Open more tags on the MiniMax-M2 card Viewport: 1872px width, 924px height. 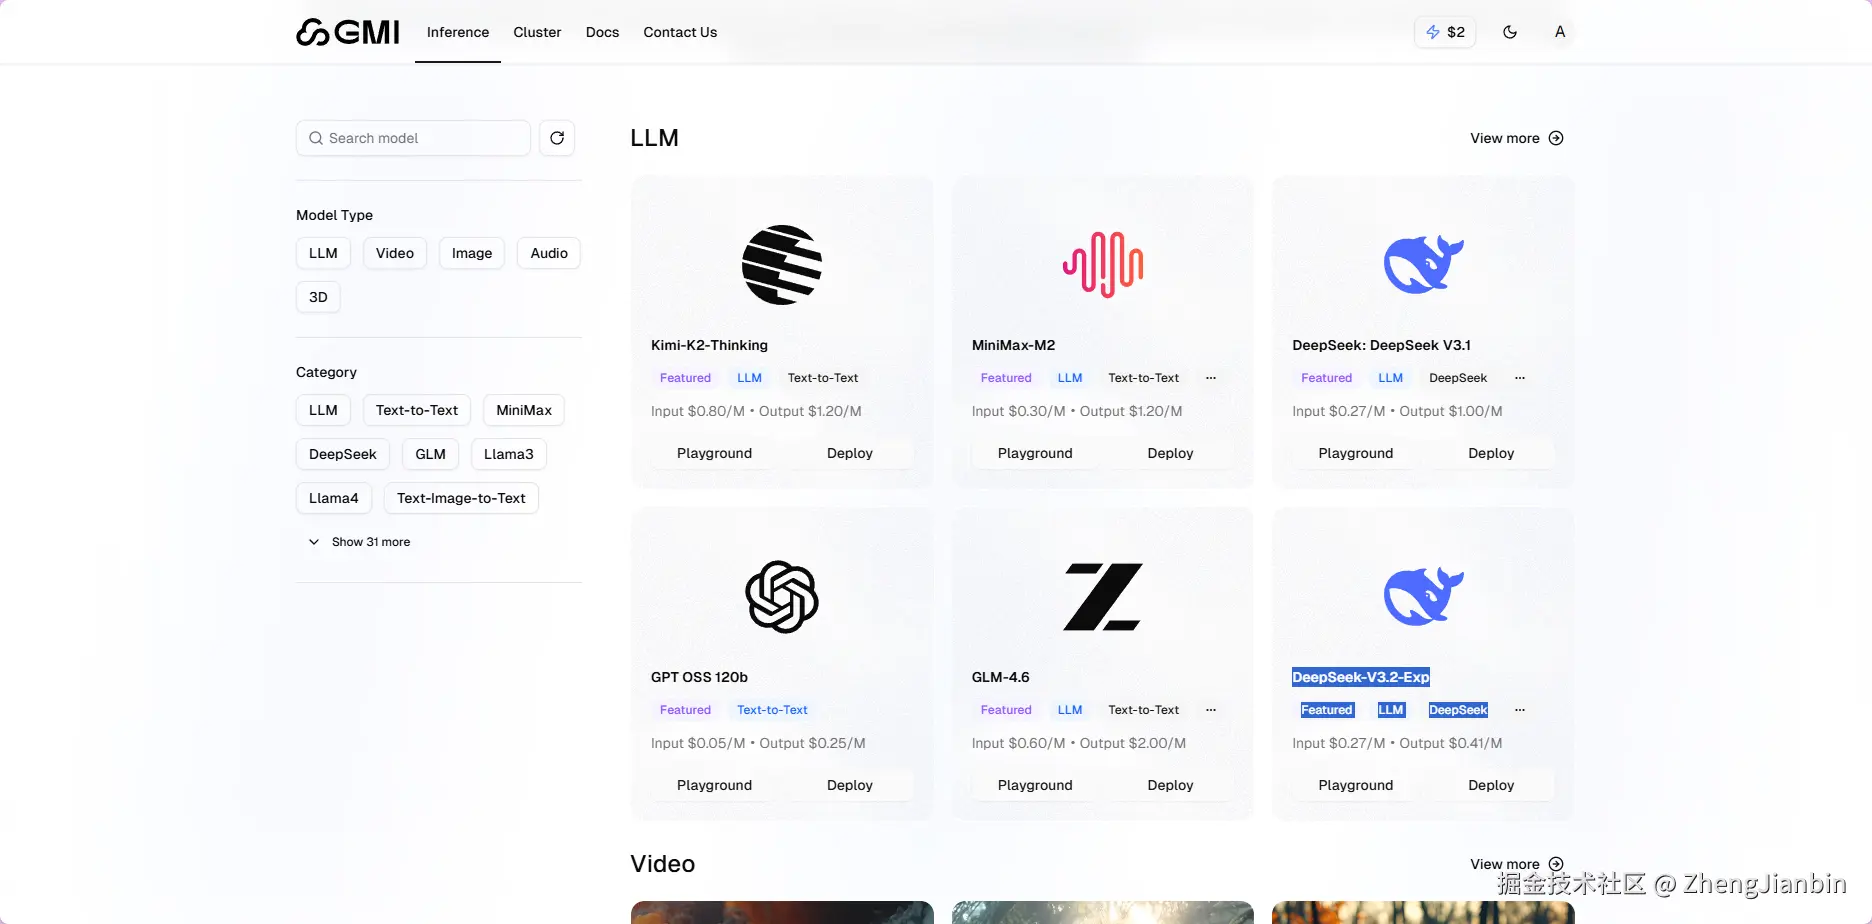(1211, 378)
